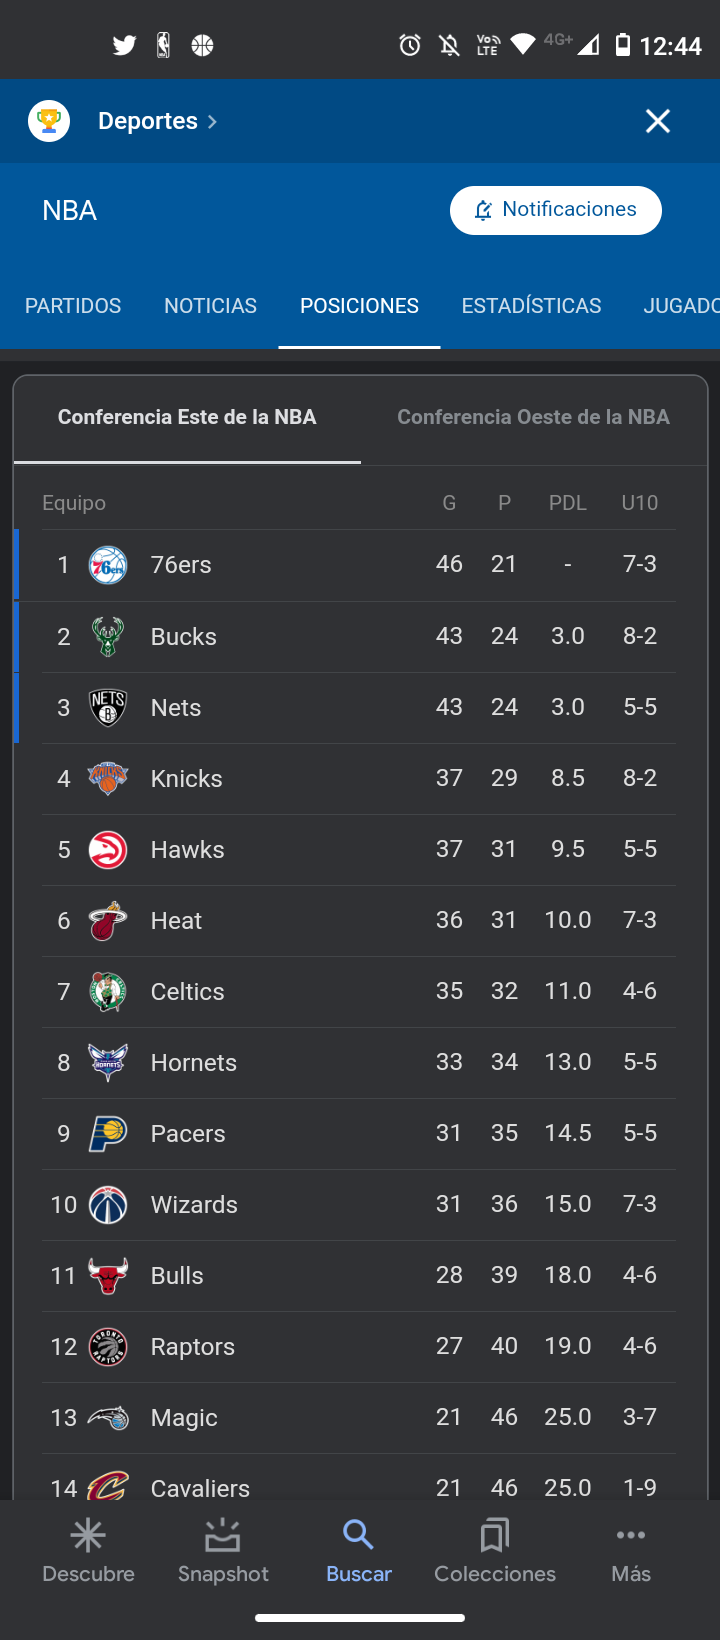
Task: Tap the 76ers team logo
Action: [108, 566]
